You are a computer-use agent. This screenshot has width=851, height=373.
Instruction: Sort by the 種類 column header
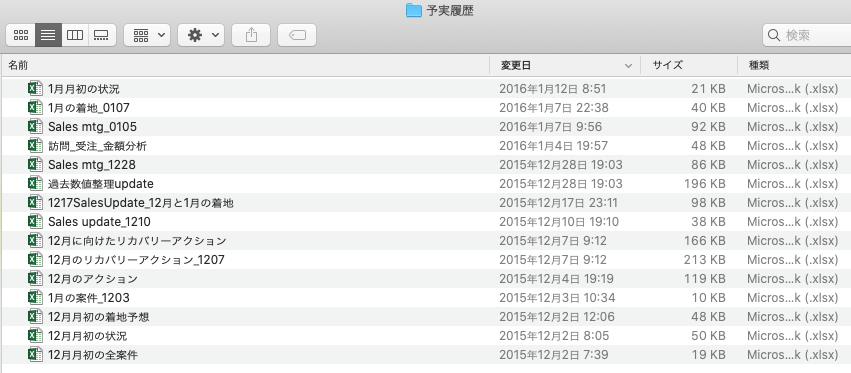coord(794,66)
